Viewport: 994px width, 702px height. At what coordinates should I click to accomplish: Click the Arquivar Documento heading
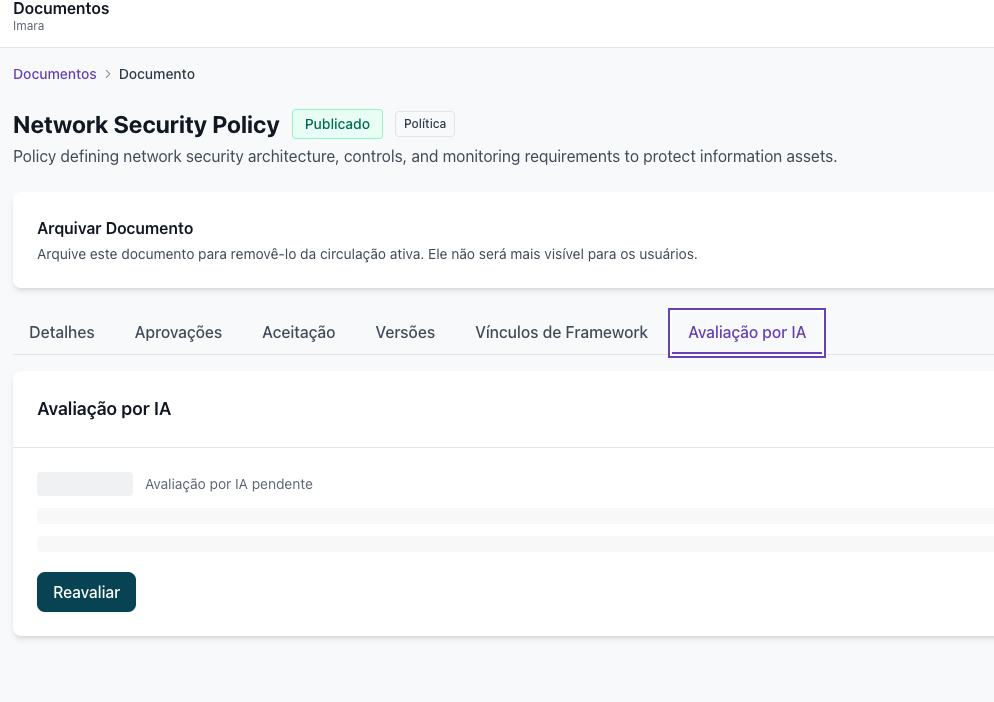[115, 228]
